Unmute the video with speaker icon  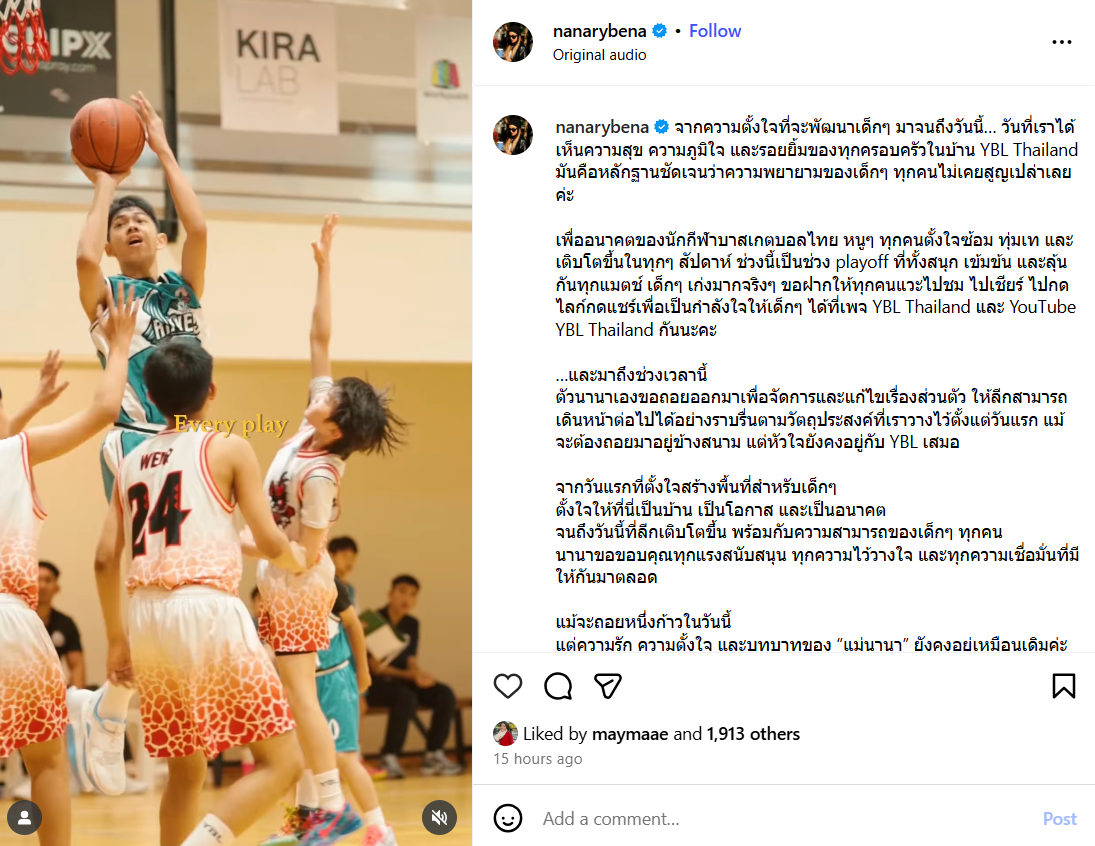pos(439,817)
